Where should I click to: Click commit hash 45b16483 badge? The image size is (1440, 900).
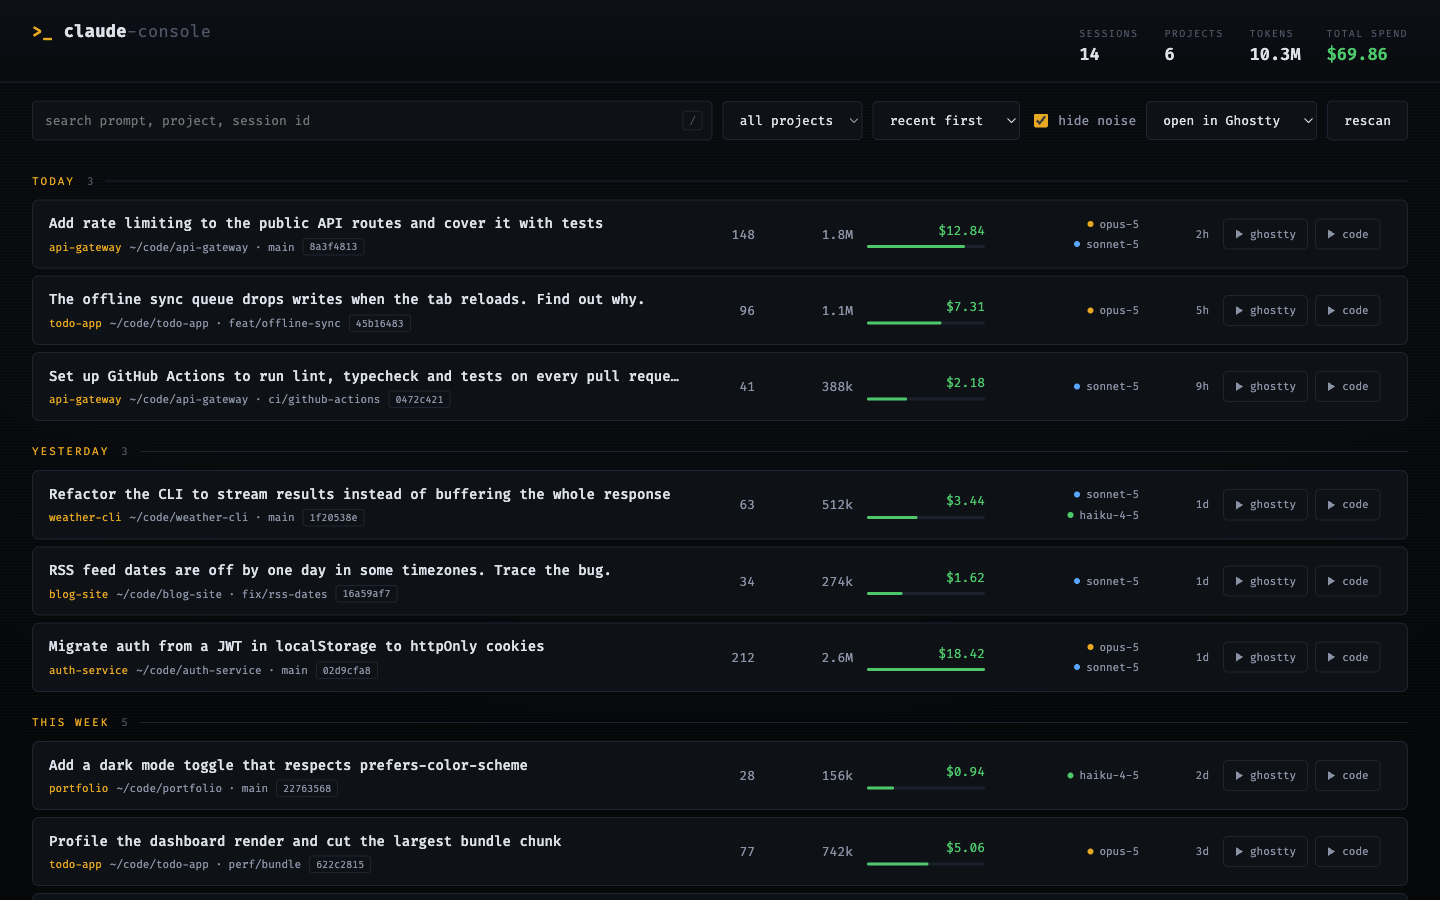pos(380,324)
